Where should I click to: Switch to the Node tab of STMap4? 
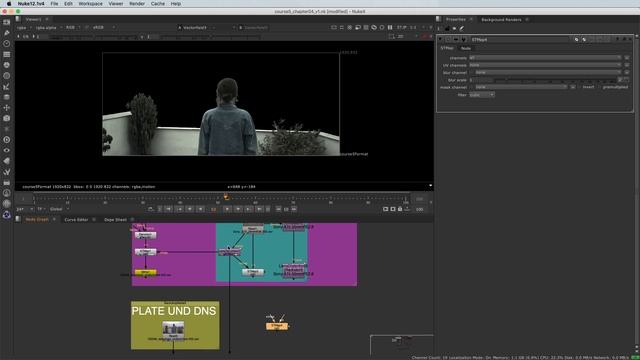tap(466, 48)
